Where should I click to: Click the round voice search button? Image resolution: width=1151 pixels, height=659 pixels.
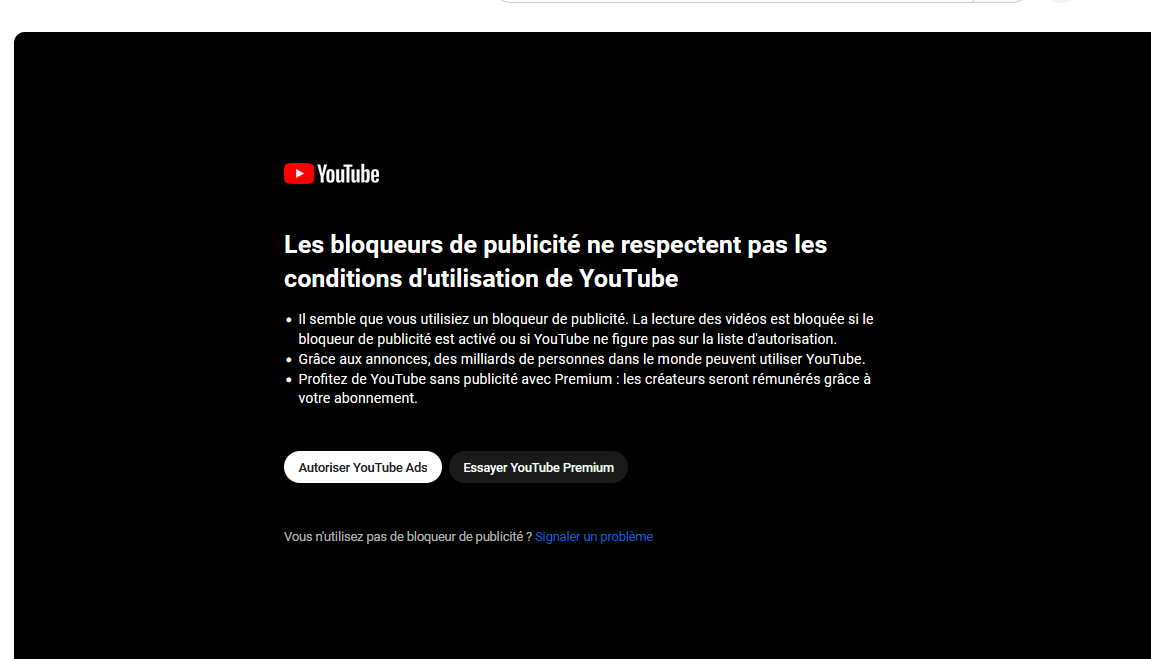[1061, 1]
